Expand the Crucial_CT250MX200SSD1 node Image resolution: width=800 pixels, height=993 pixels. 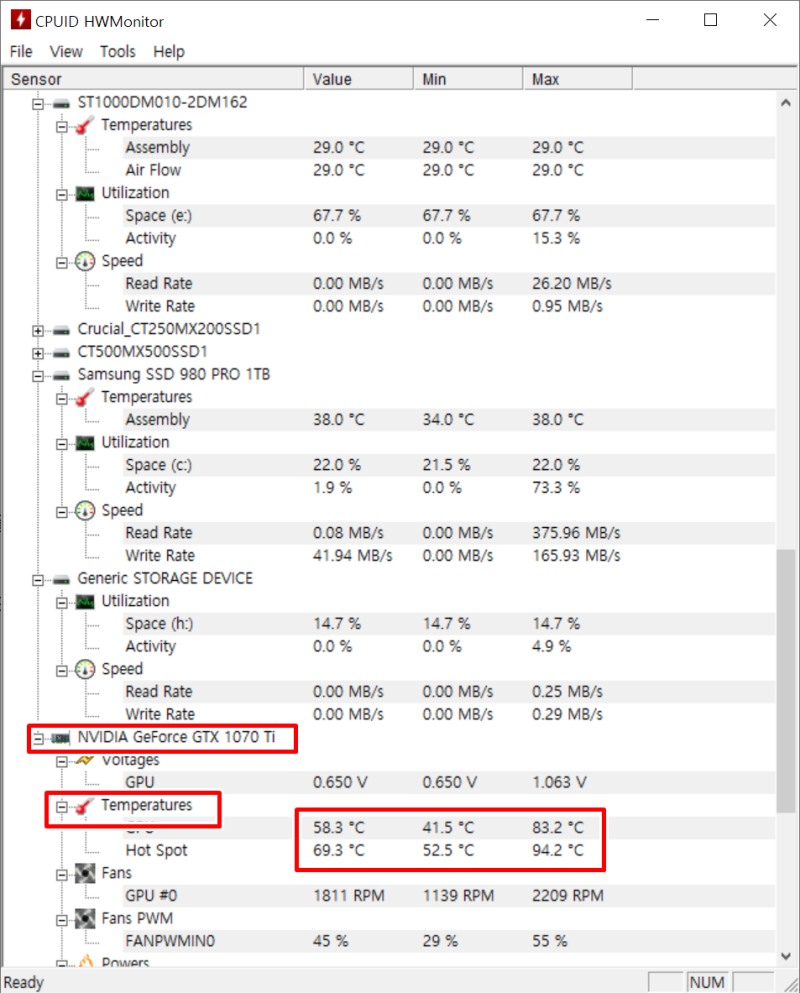point(36,329)
